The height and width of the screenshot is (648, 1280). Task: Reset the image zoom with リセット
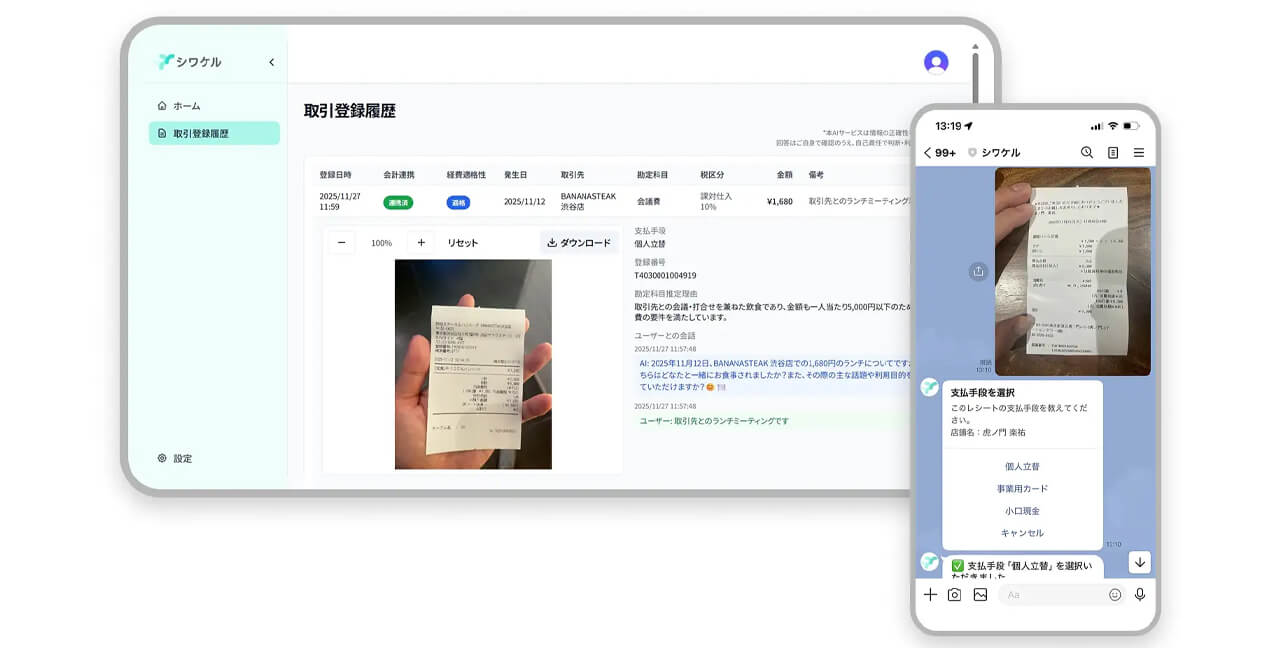(462, 241)
